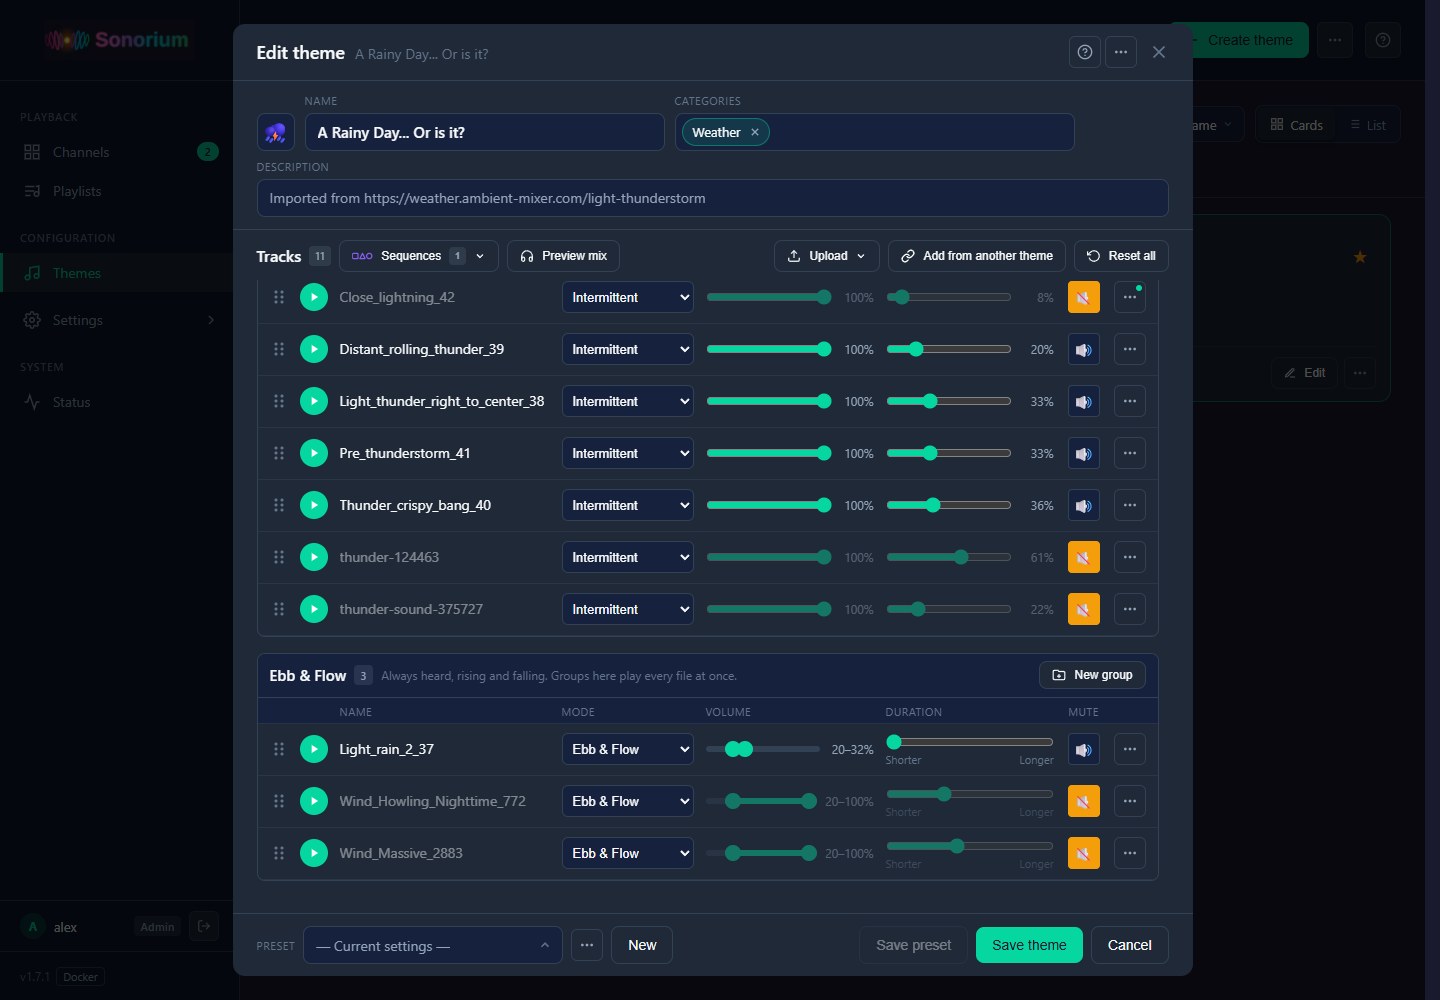Open the help icon in Edit theme header

pyautogui.click(x=1085, y=52)
